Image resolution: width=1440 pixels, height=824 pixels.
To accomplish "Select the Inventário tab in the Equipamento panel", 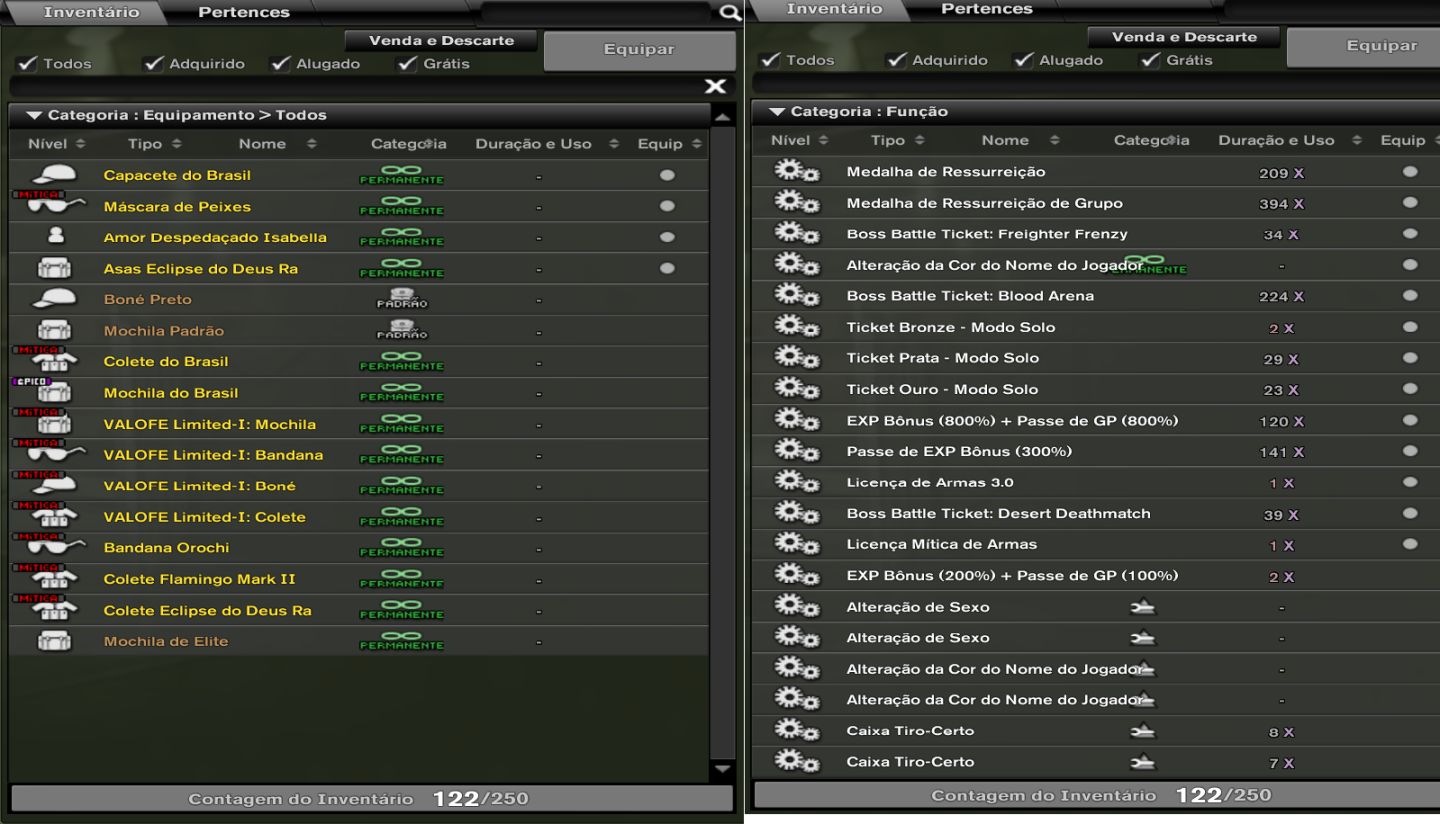I will [91, 13].
